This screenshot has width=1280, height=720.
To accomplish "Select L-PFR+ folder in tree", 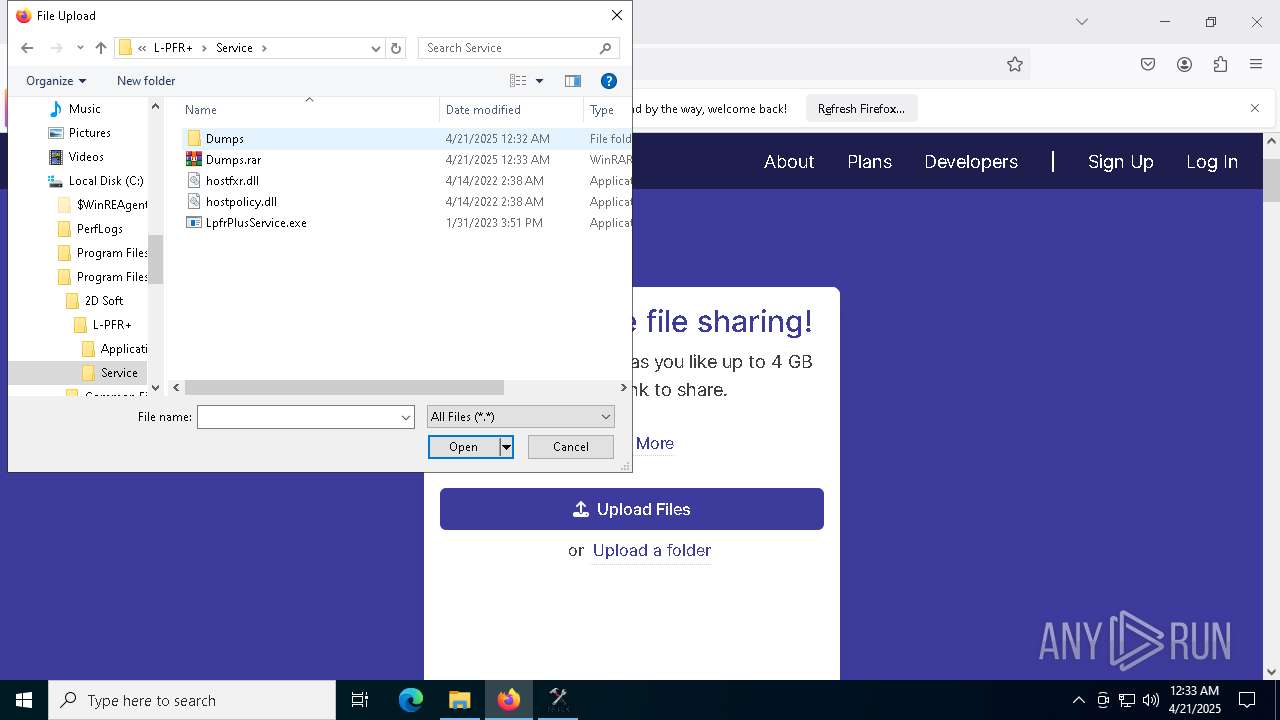I will (111, 325).
